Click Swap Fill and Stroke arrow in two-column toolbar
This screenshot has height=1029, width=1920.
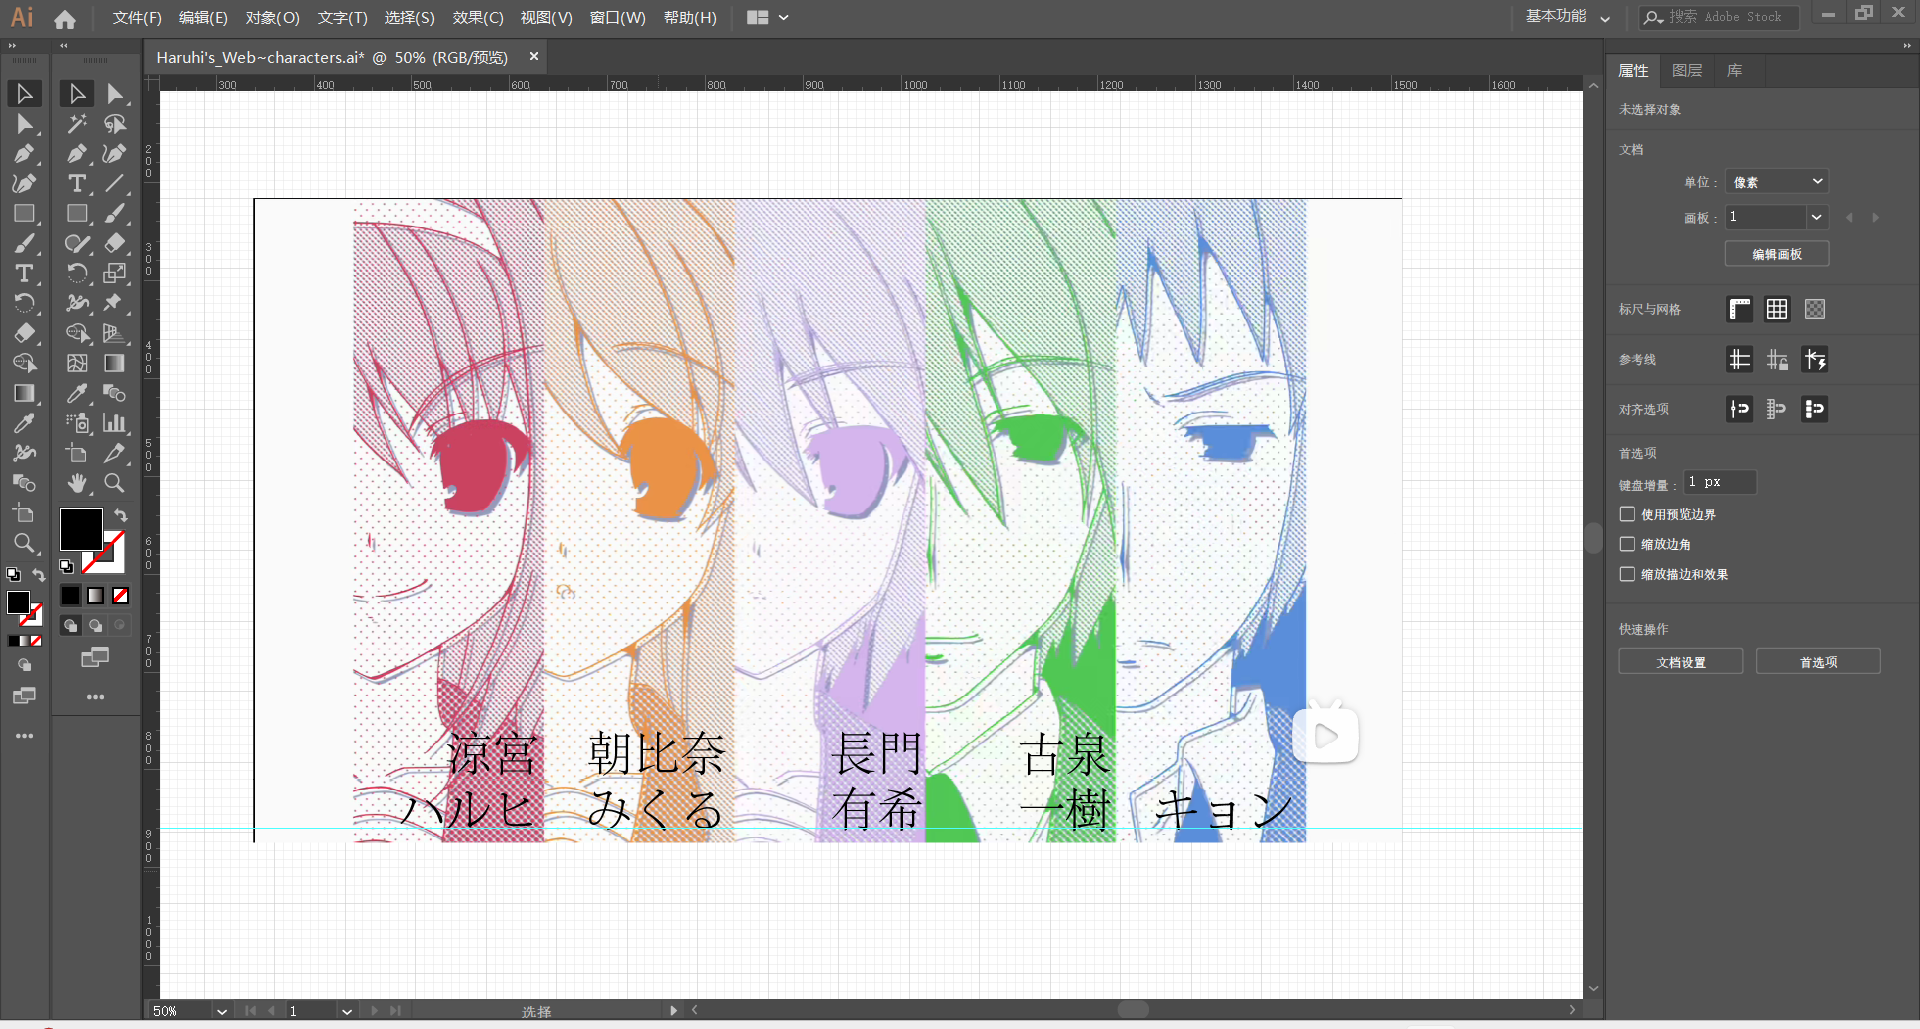coord(121,516)
